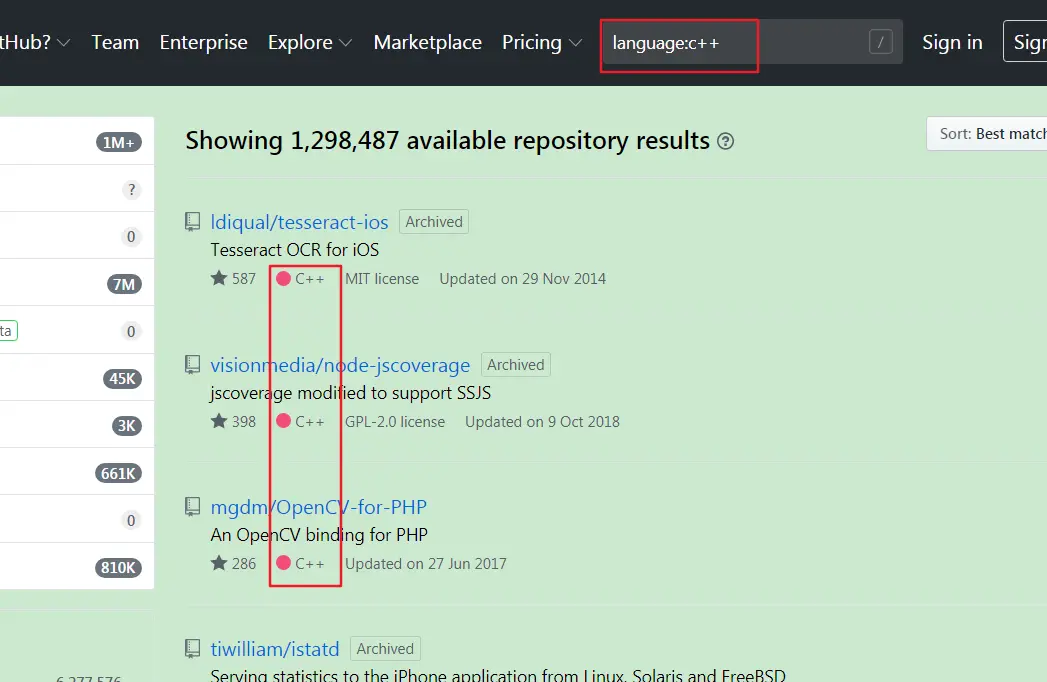Click the Showing 1,298,487 available repository results heading
Screen dimensions: 1047x682
(447, 141)
